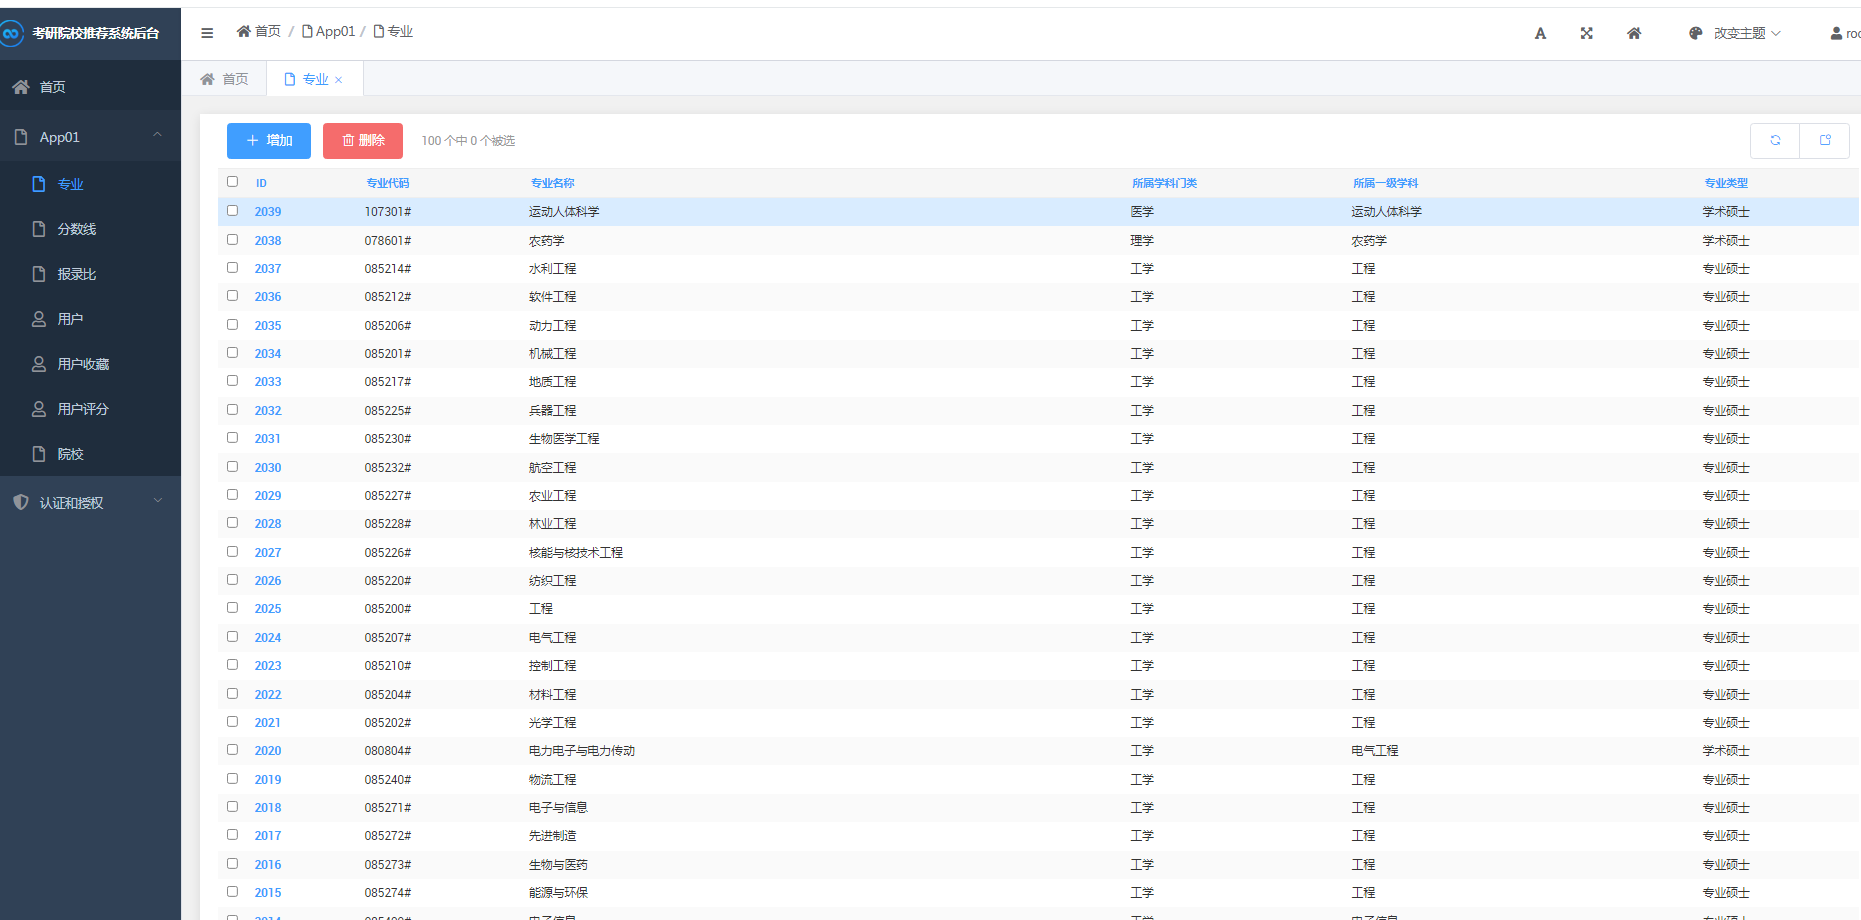Open 用户收藏 in the sidebar
The height and width of the screenshot is (920, 1861).
coord(90,364)
